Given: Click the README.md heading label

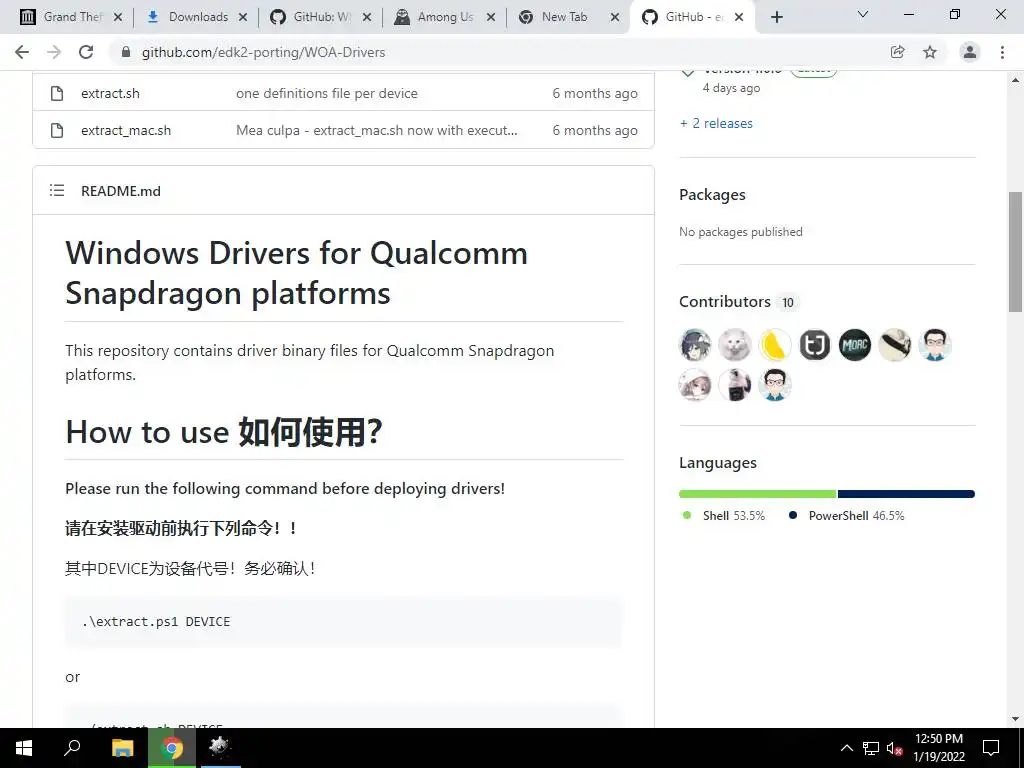Looking at the screenshot, I should point(121,191).
